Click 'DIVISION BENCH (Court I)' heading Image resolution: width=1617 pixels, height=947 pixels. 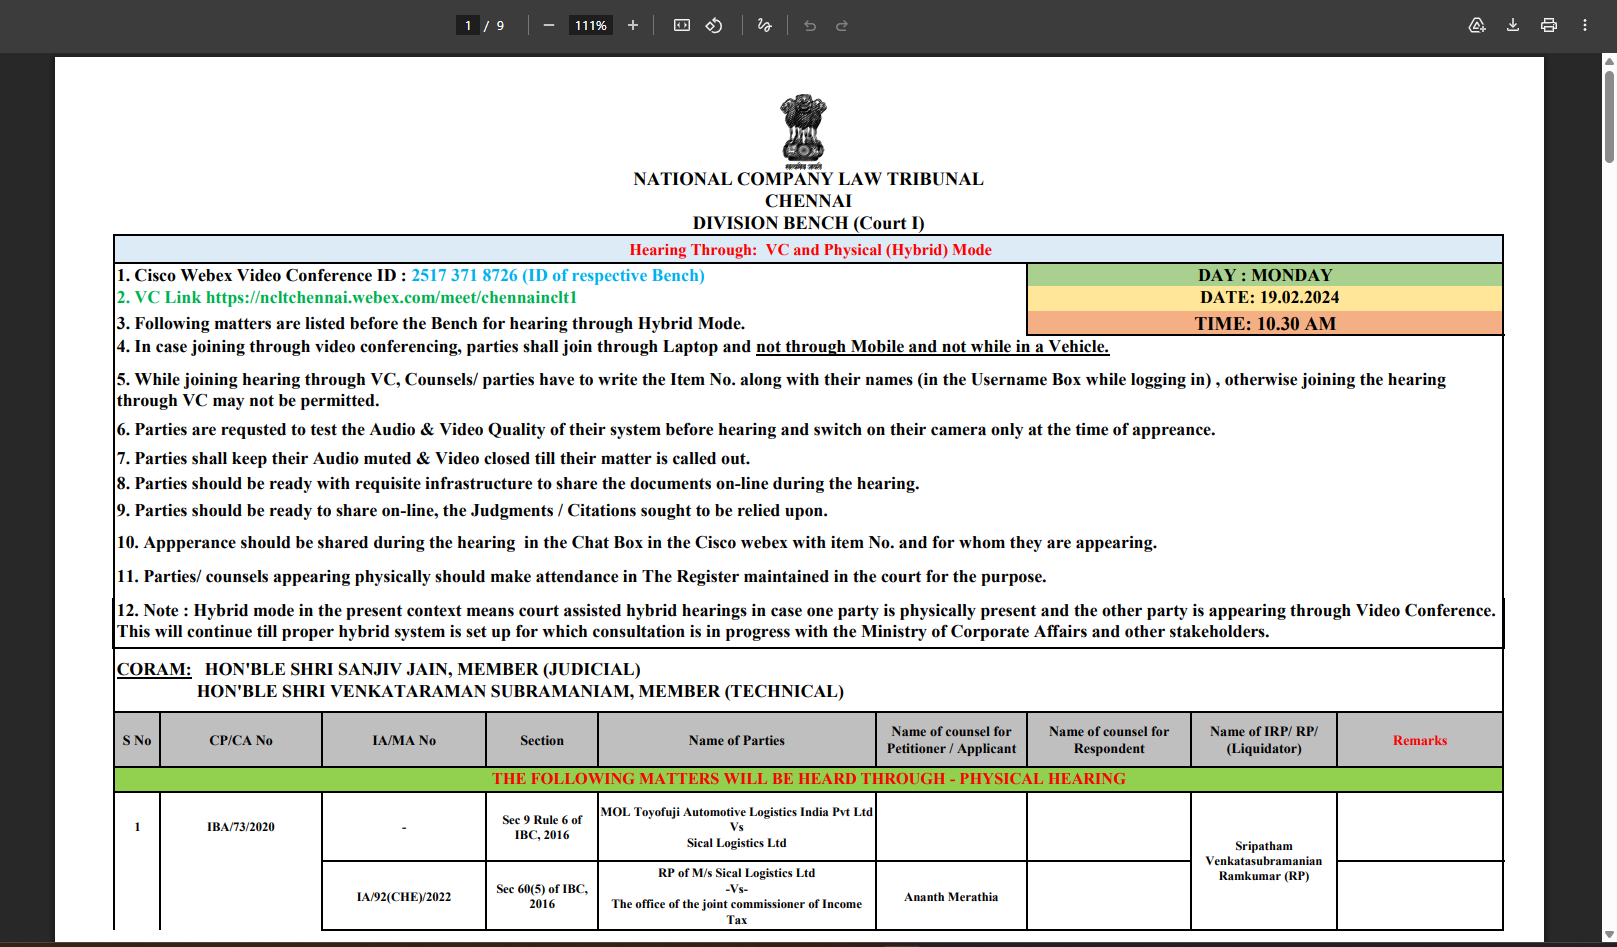[808, 223]
